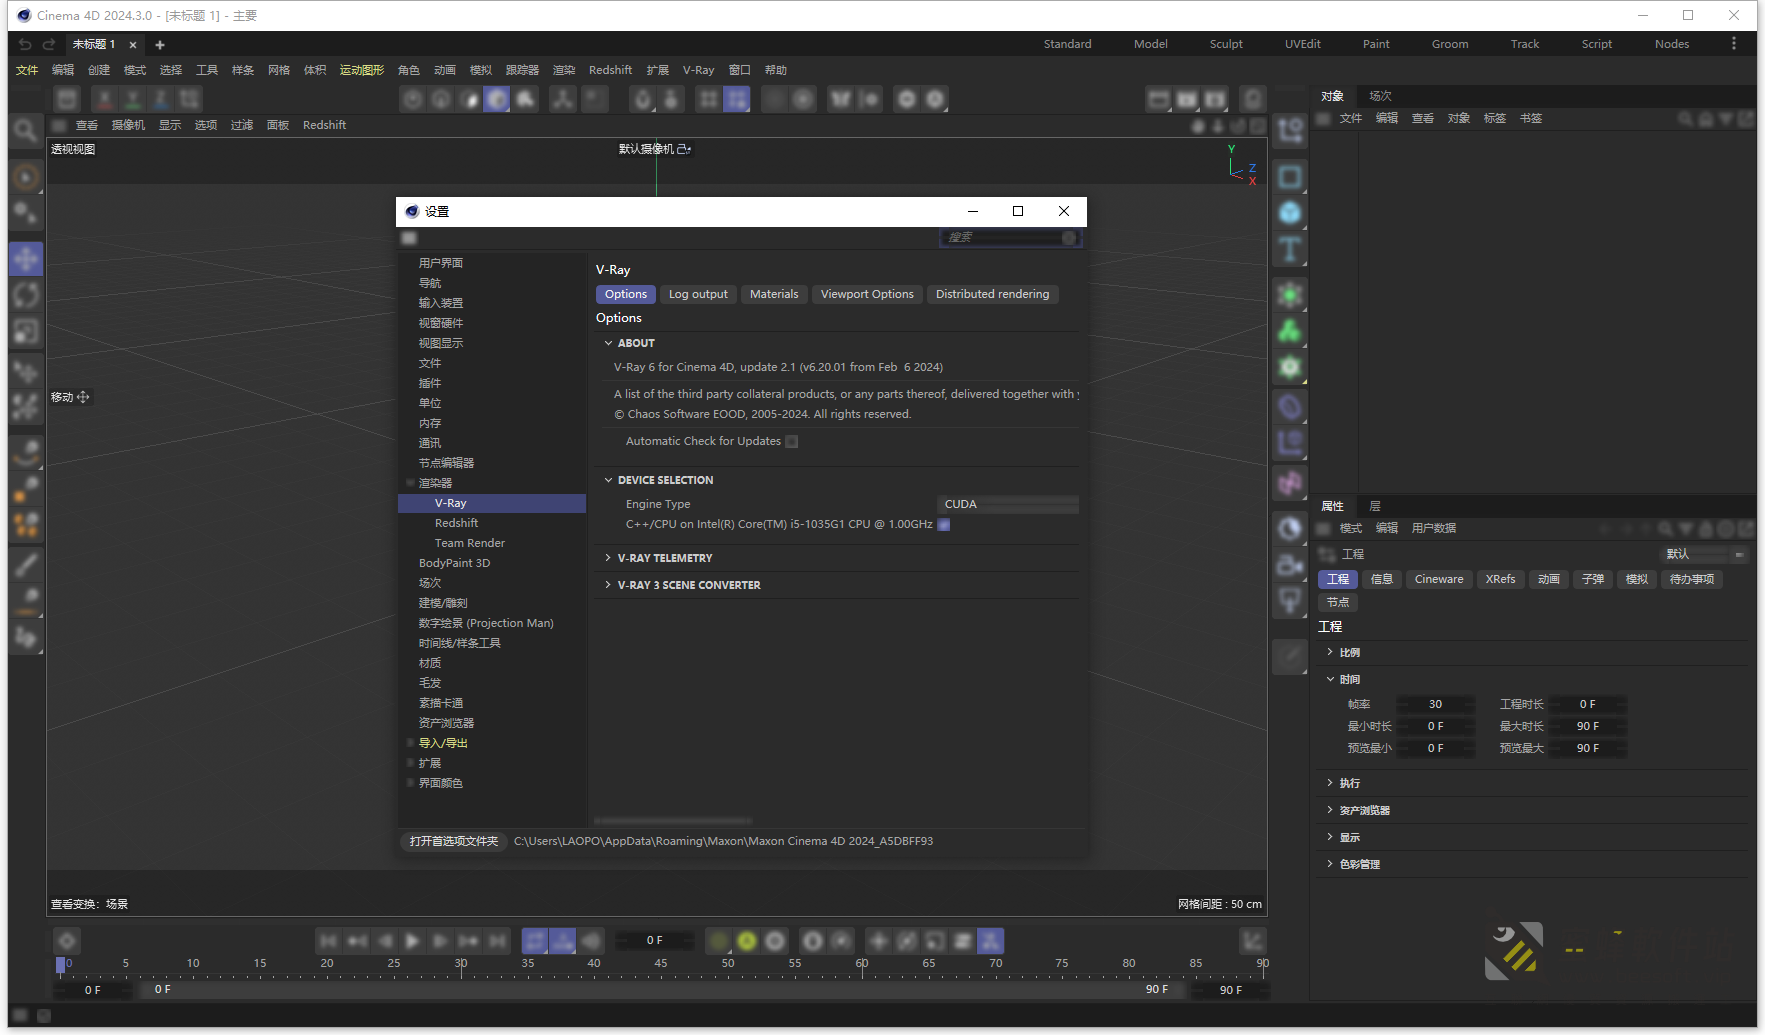Add a Light object
Image resolution: width=1765 pixels, height=1035 pixels.
click(1290, 601)
